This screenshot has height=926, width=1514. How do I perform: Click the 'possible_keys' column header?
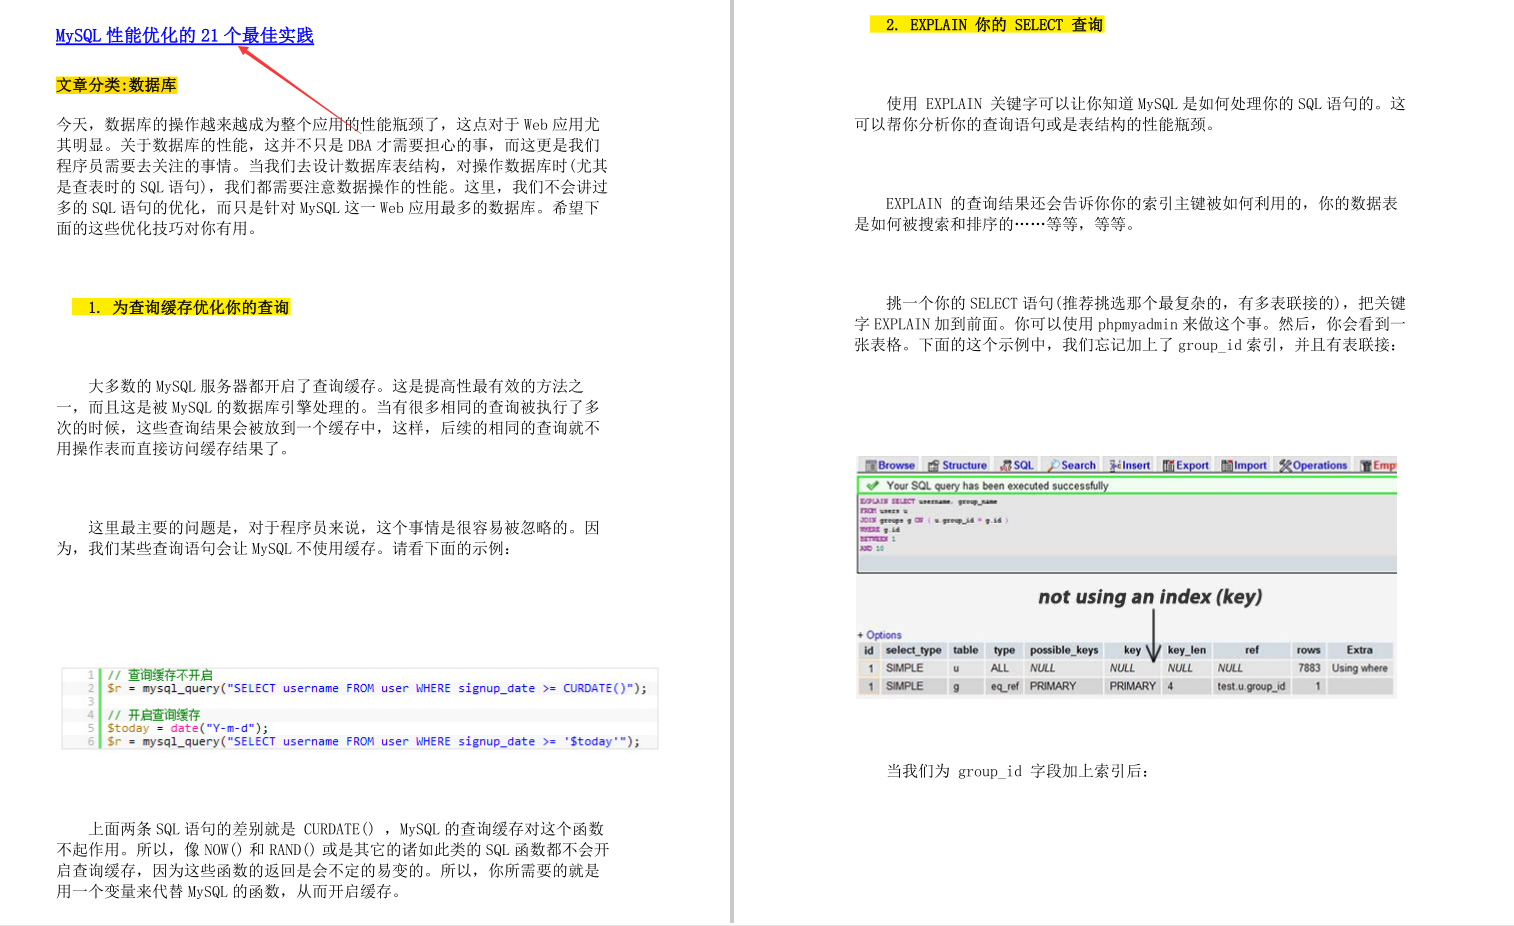tap(1064, 650)
